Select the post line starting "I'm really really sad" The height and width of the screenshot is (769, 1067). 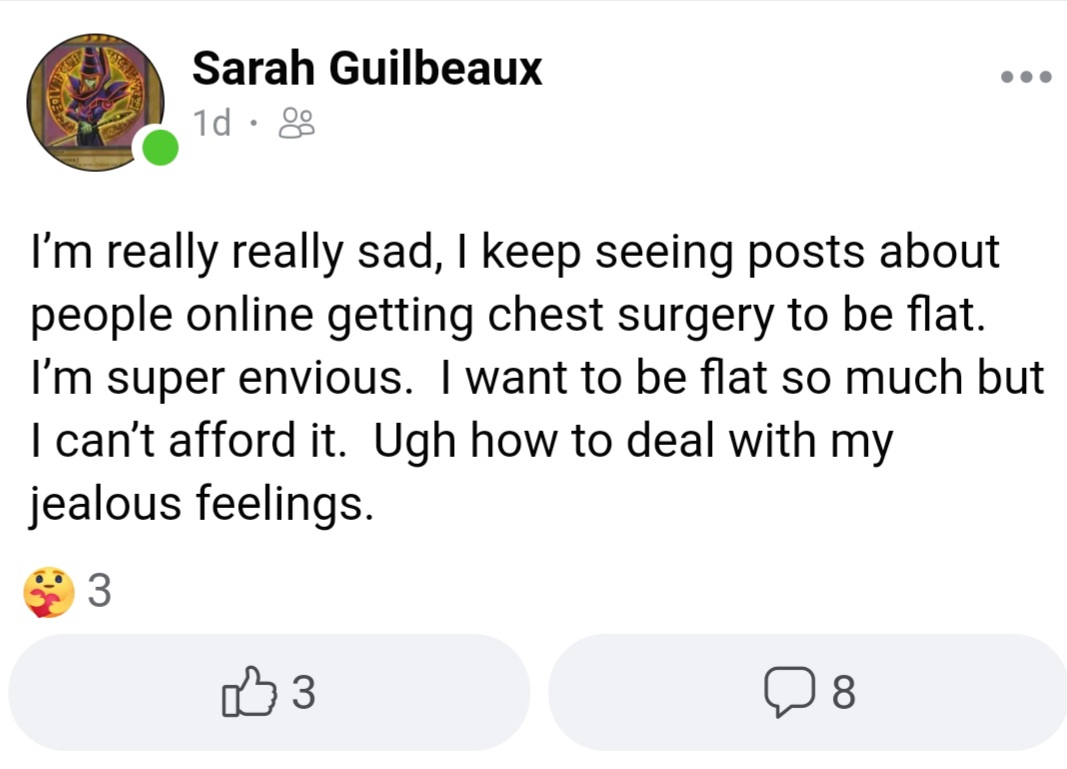pyautogui.click(x=515, y=253)
